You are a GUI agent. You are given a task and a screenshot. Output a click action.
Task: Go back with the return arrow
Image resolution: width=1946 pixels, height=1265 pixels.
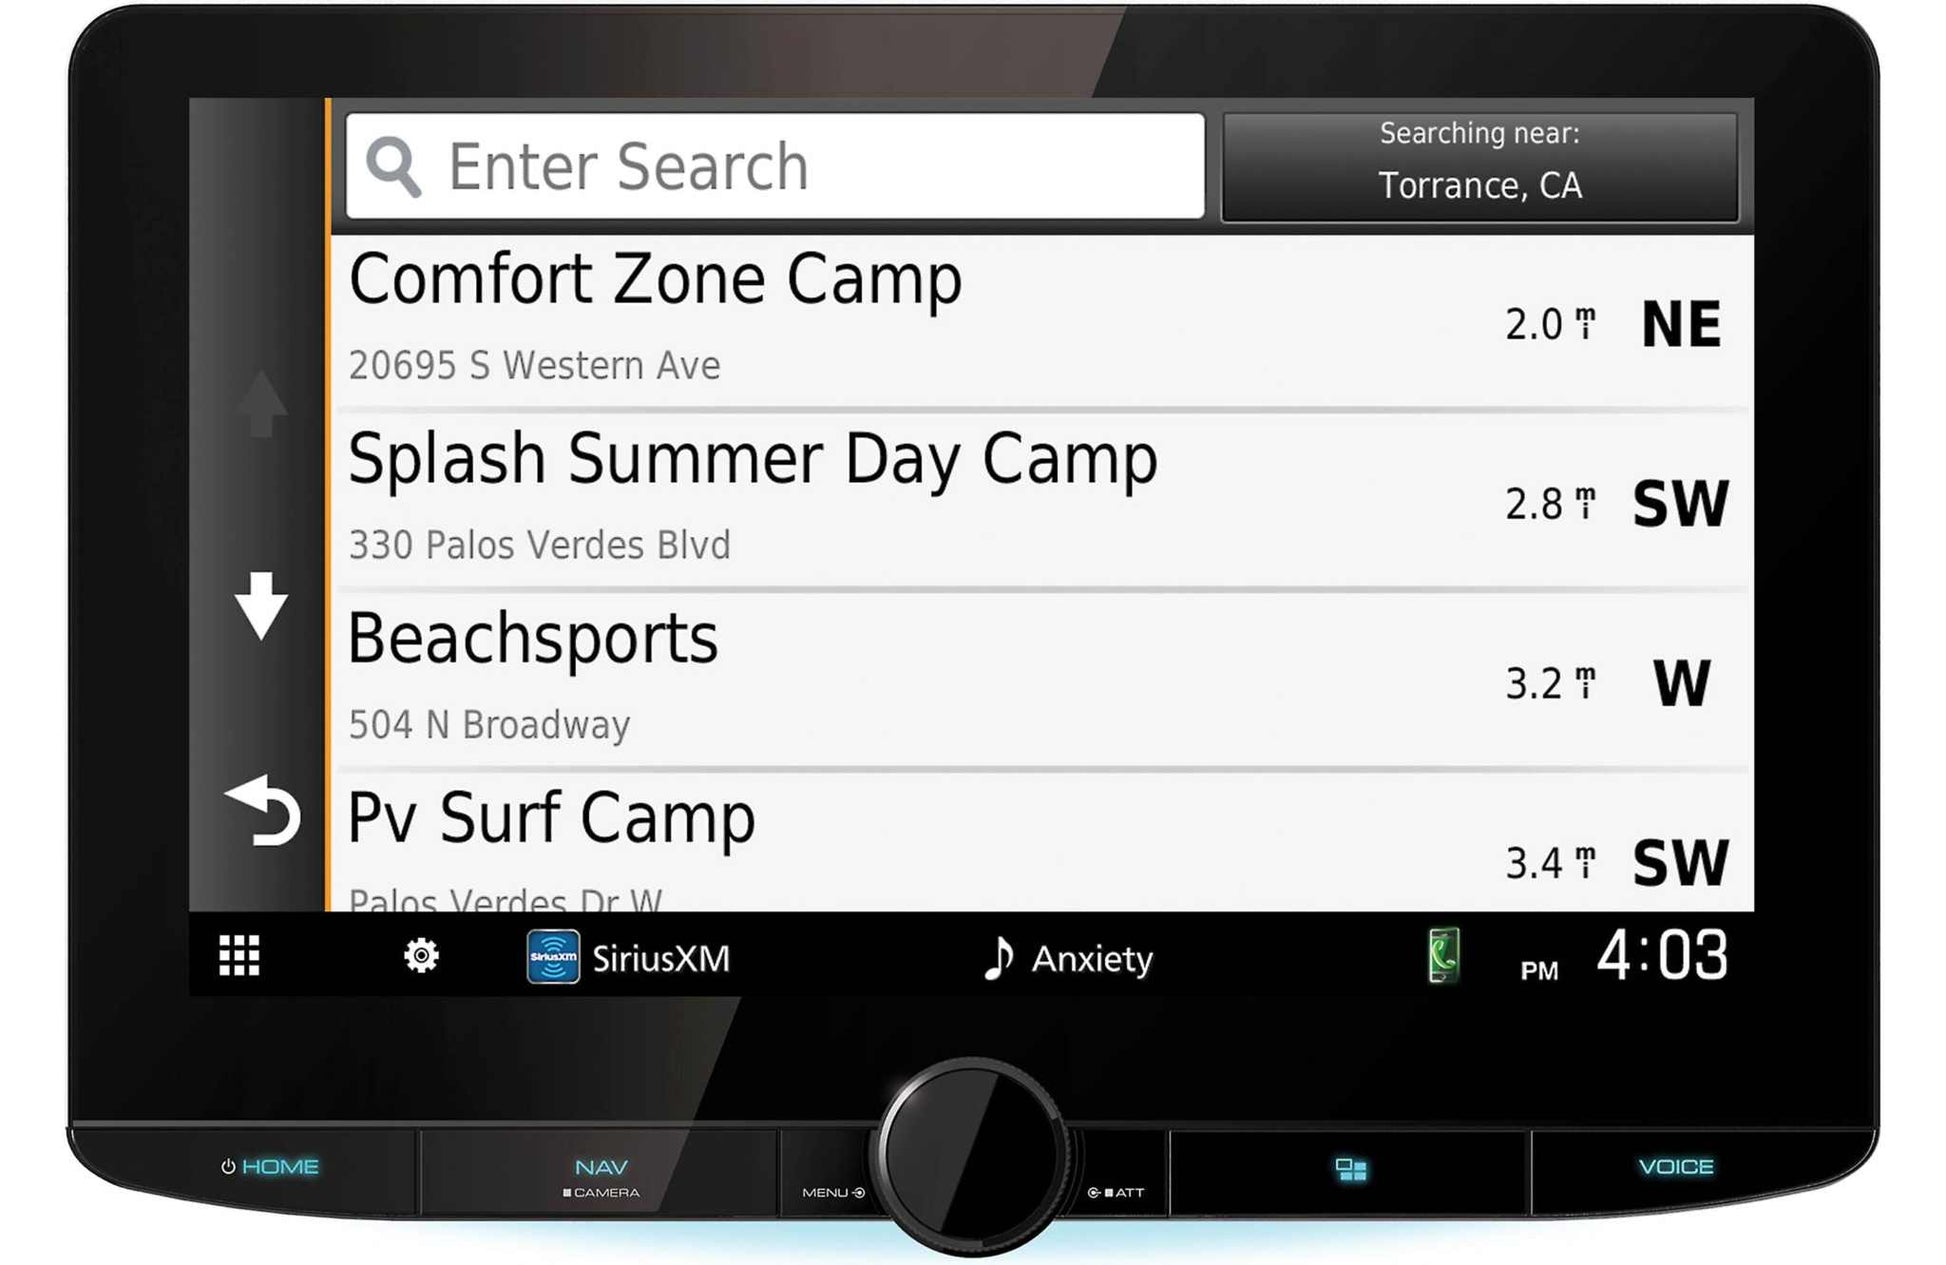264,811
